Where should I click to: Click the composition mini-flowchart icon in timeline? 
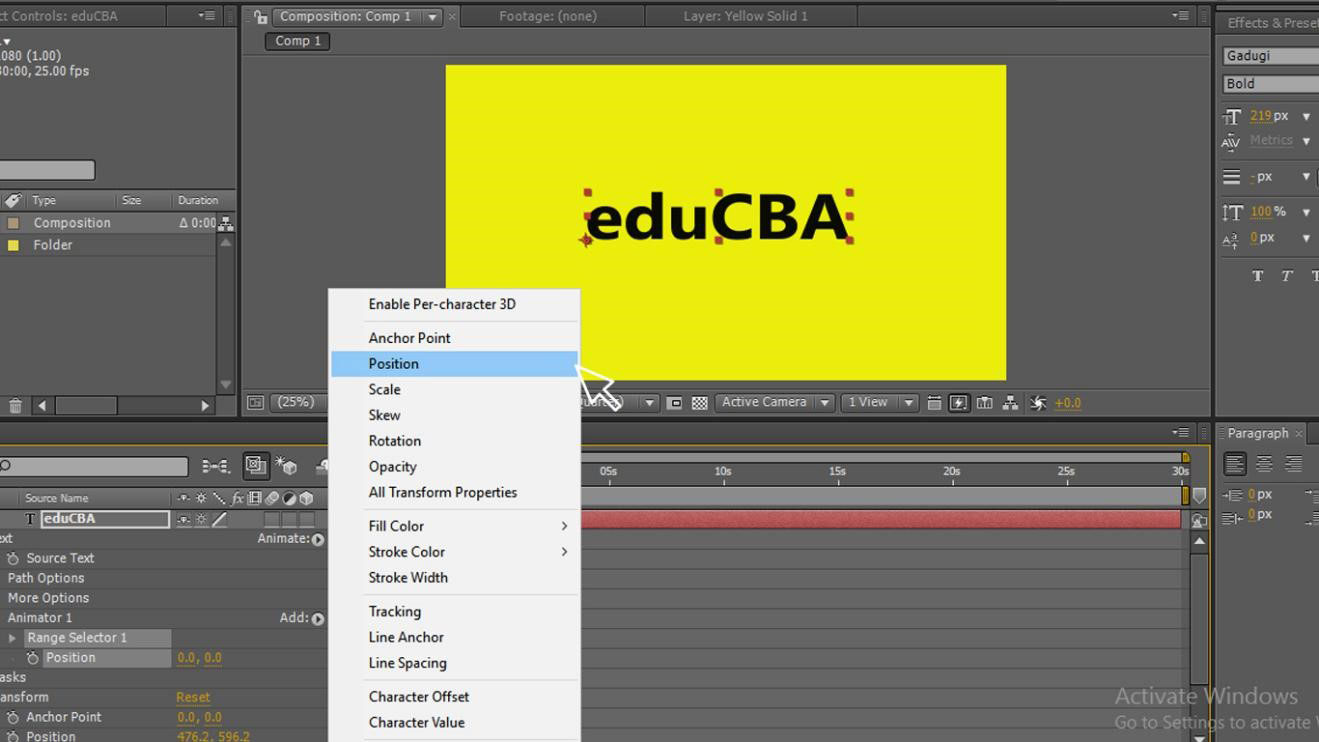click(x=215, y=466)
